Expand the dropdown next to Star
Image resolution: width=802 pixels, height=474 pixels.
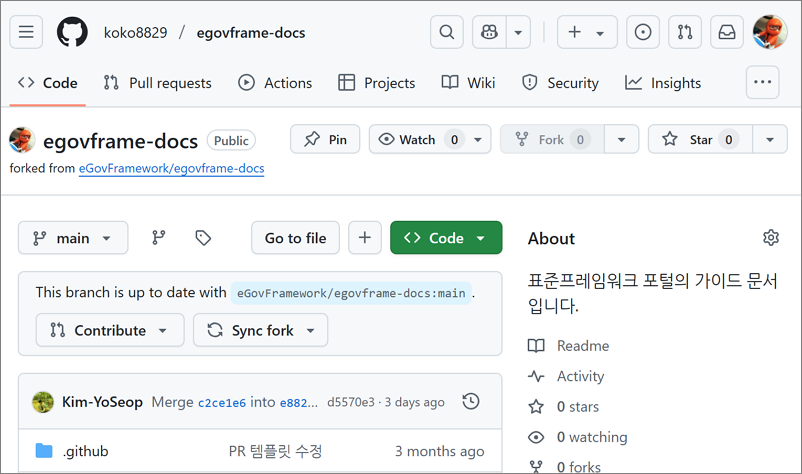770,139
